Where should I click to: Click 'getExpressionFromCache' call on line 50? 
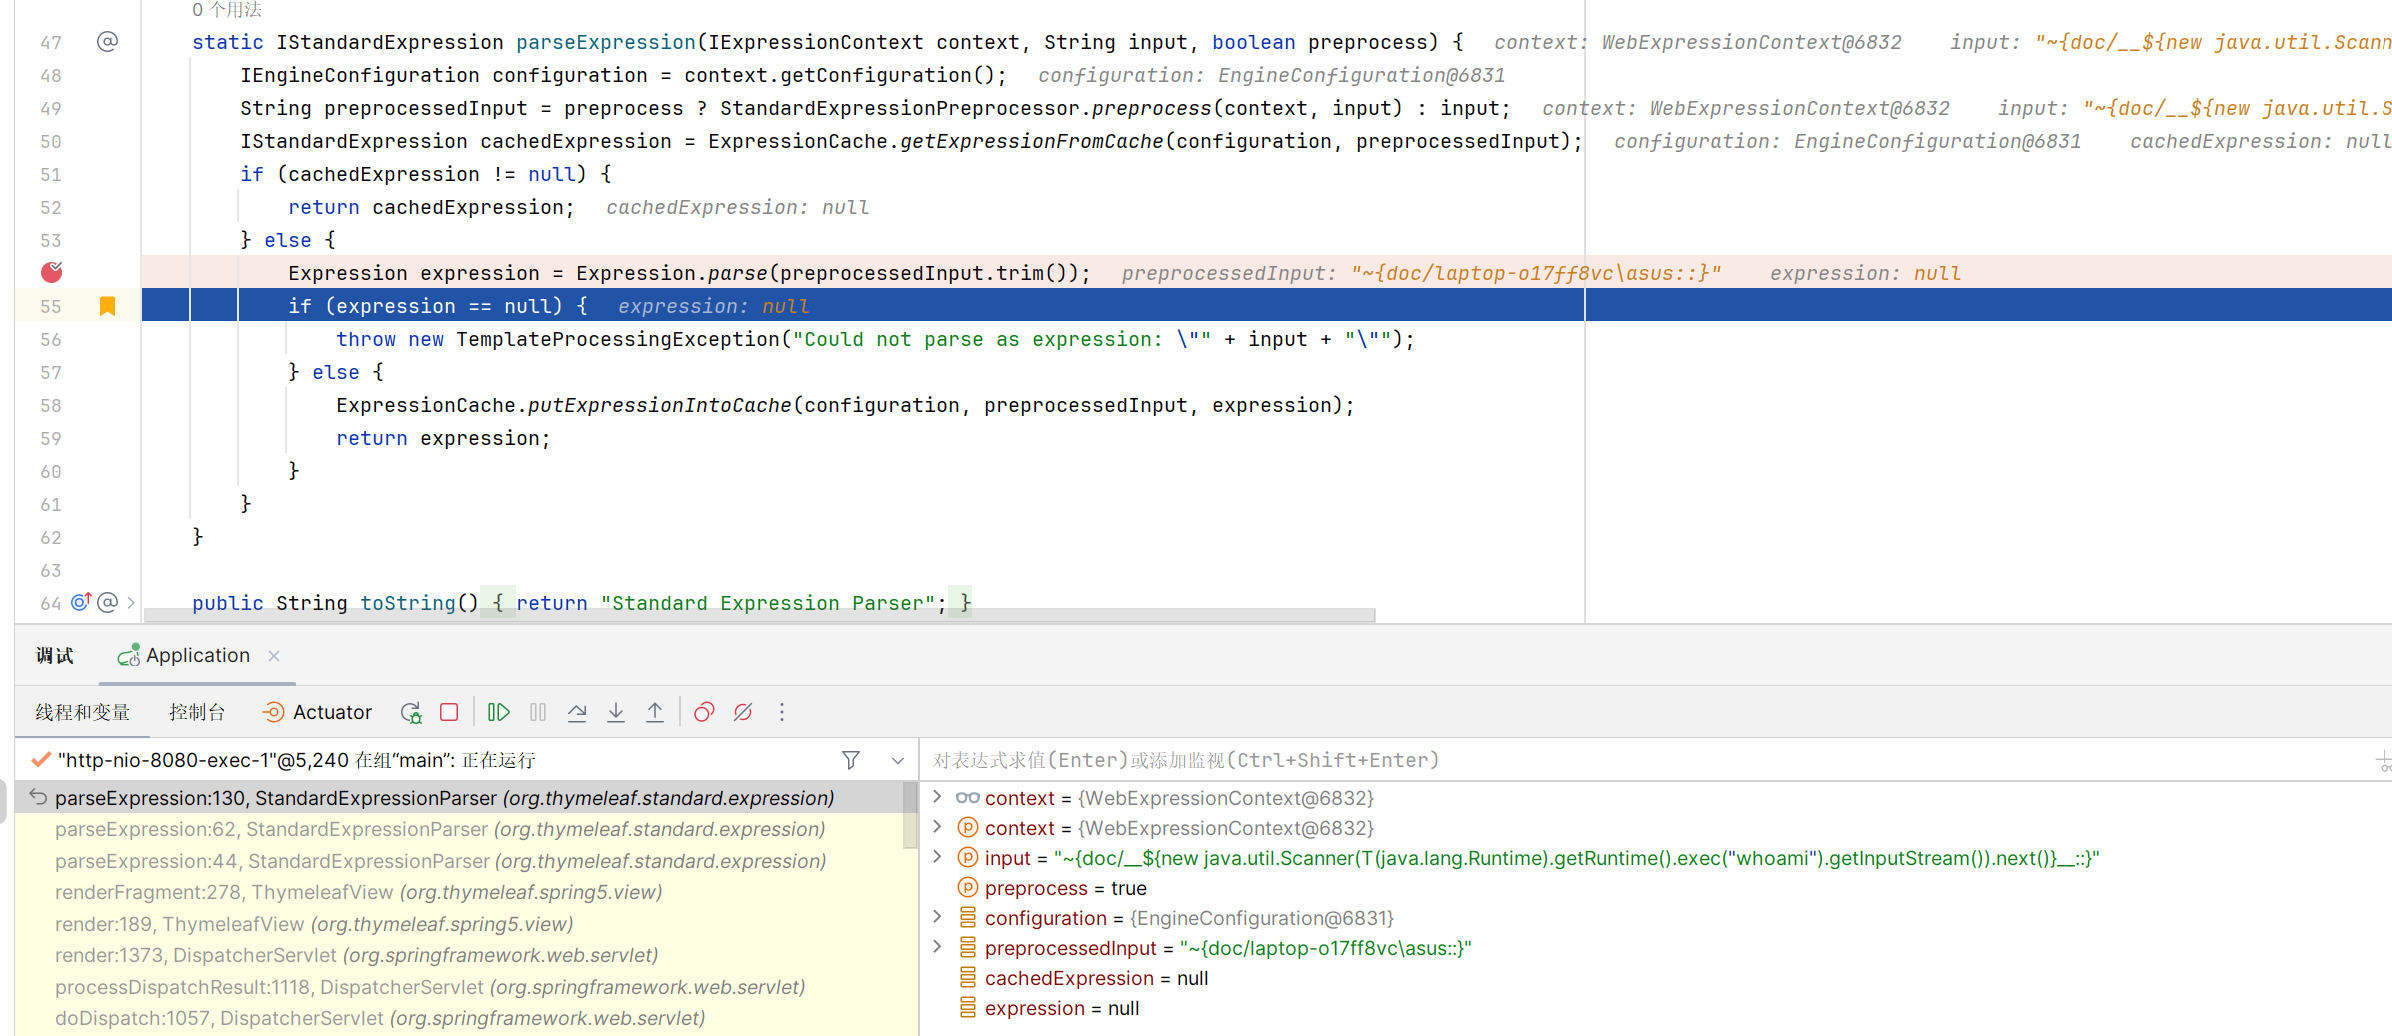coord(1032,141)
